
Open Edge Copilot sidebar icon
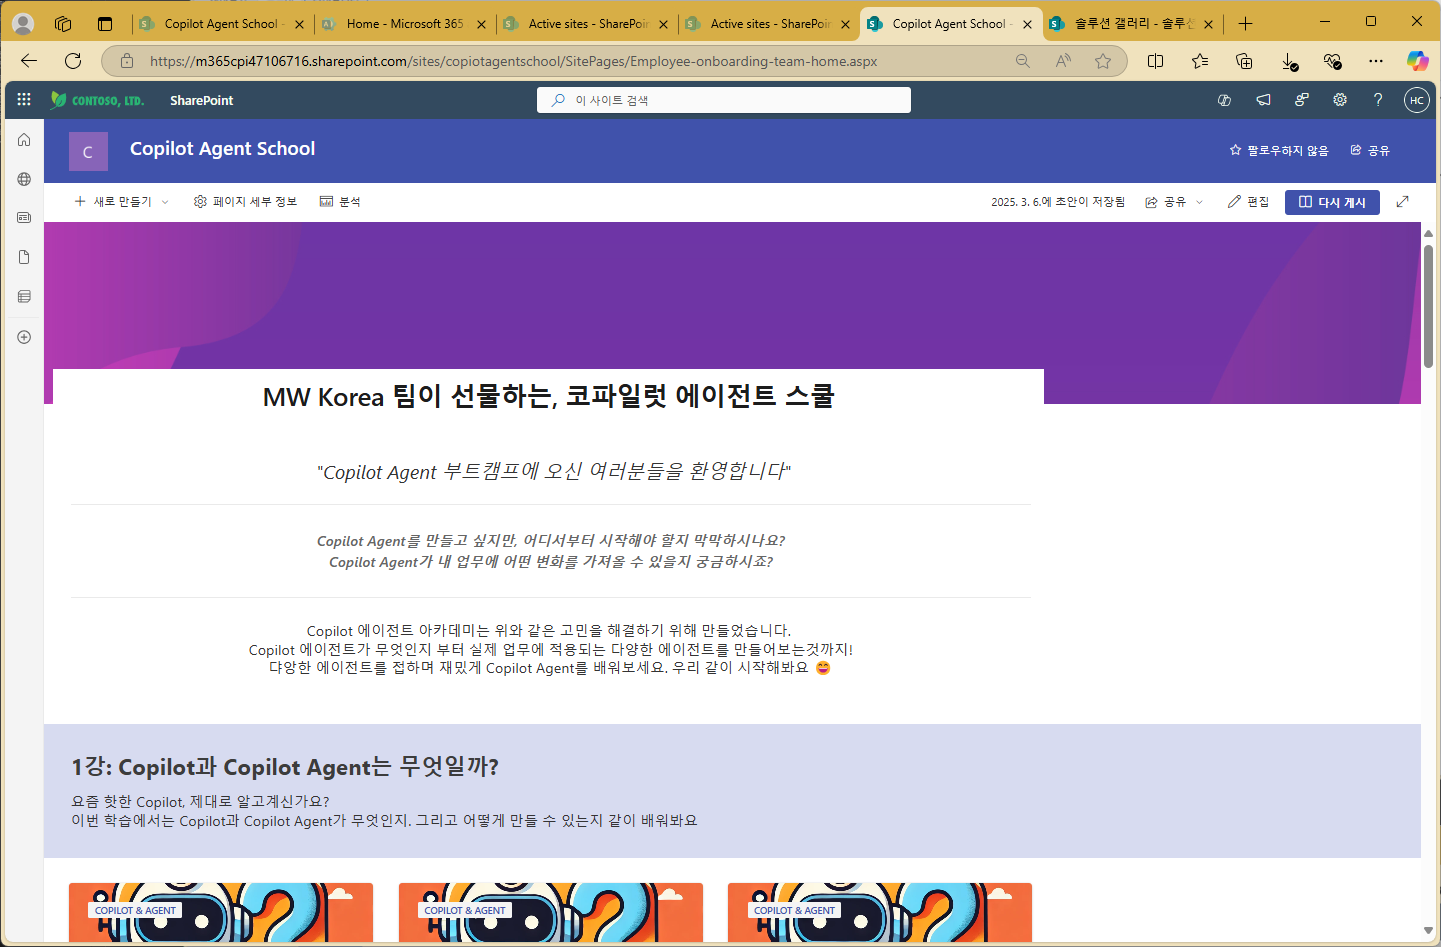(x=1418, y=61)
